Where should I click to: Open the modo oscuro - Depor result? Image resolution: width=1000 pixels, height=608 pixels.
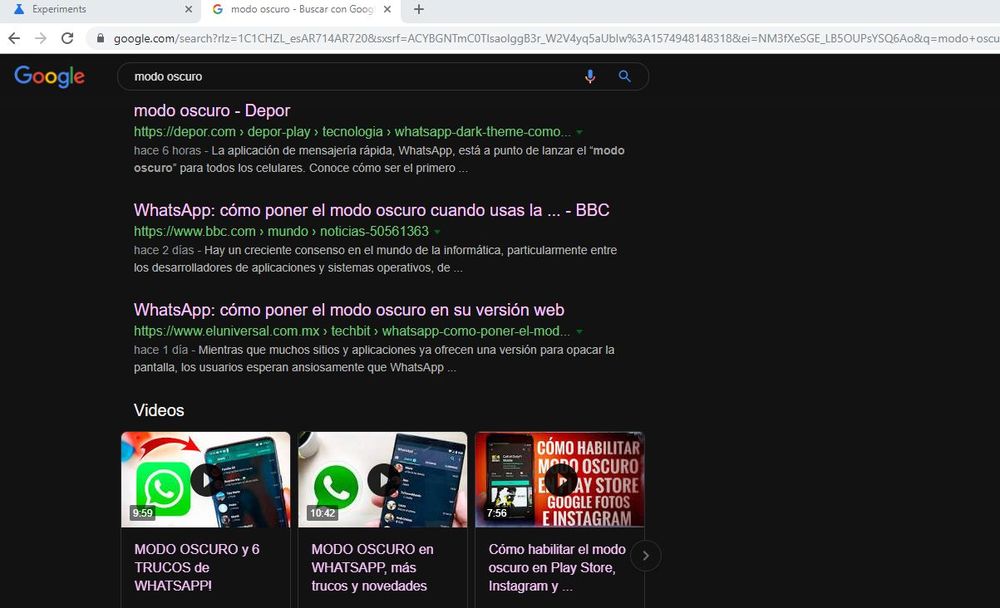(212, 110)
